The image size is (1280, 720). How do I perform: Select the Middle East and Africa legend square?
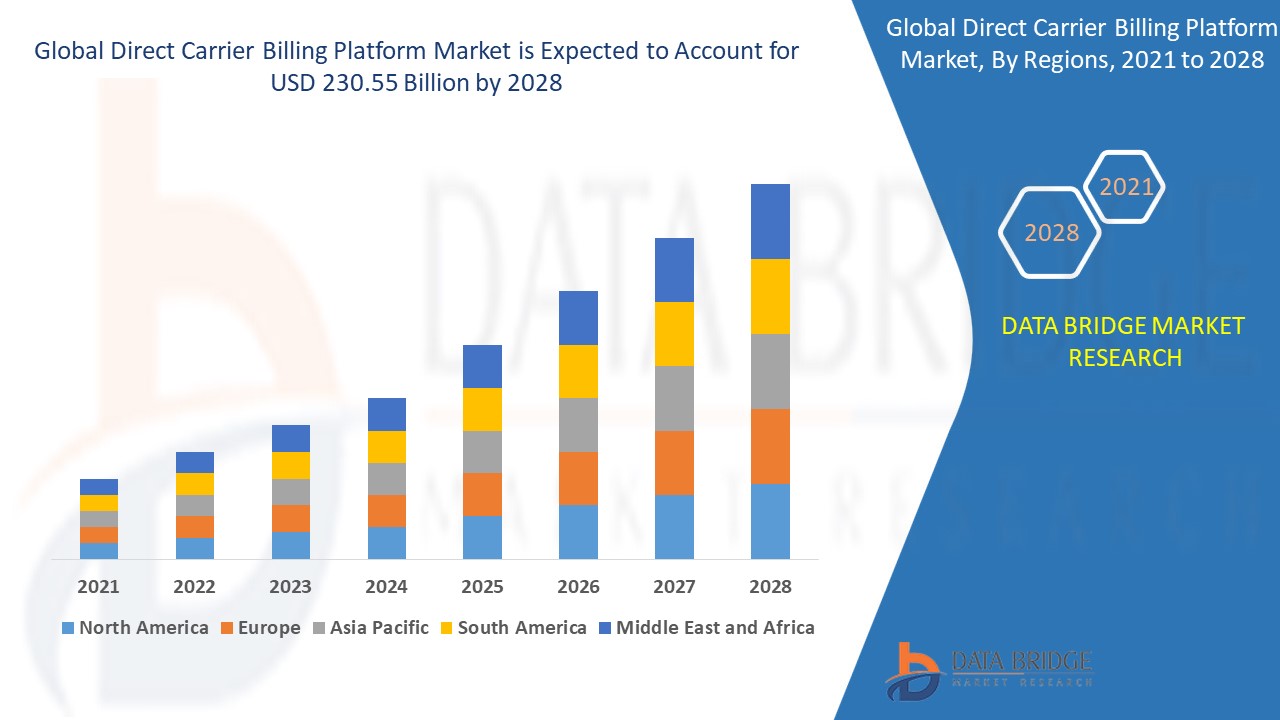click(604, 628)
